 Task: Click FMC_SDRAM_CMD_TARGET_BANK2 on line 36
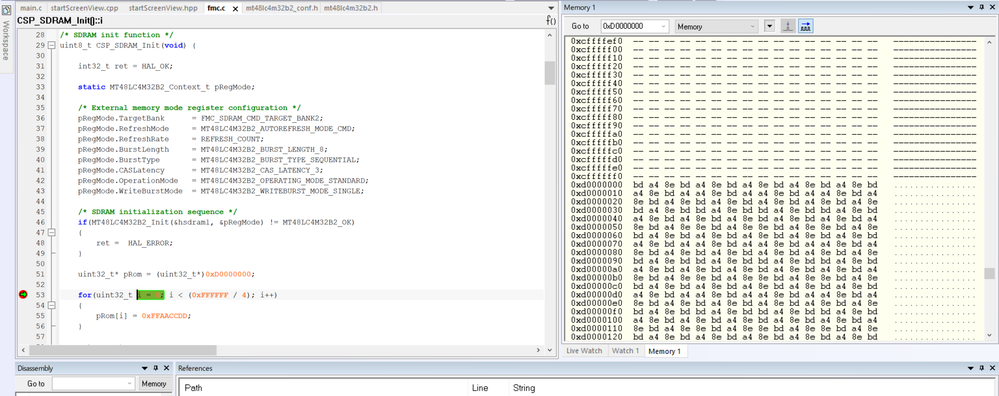(x=261, y=118)
